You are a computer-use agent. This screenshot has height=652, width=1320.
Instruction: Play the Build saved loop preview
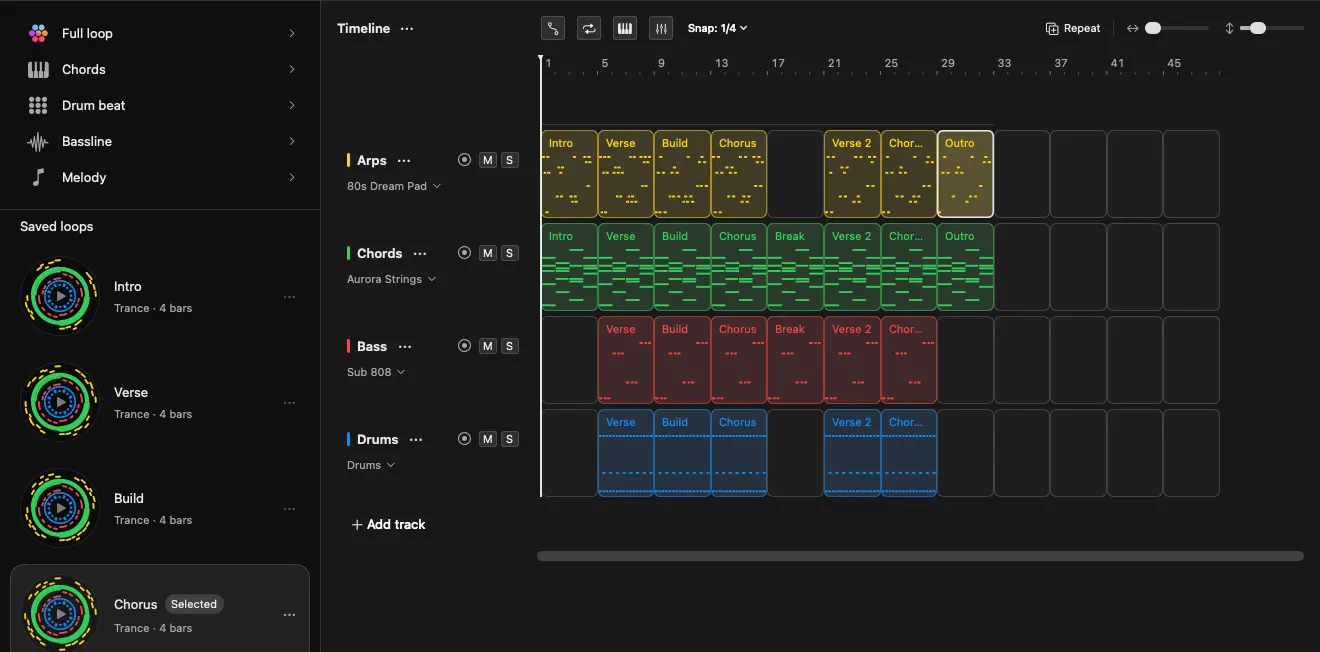tap(61, 508)
